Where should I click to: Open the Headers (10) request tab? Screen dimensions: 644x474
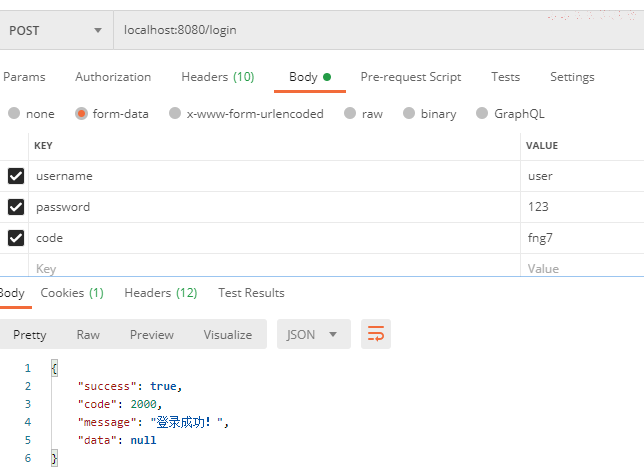[218, 77]
